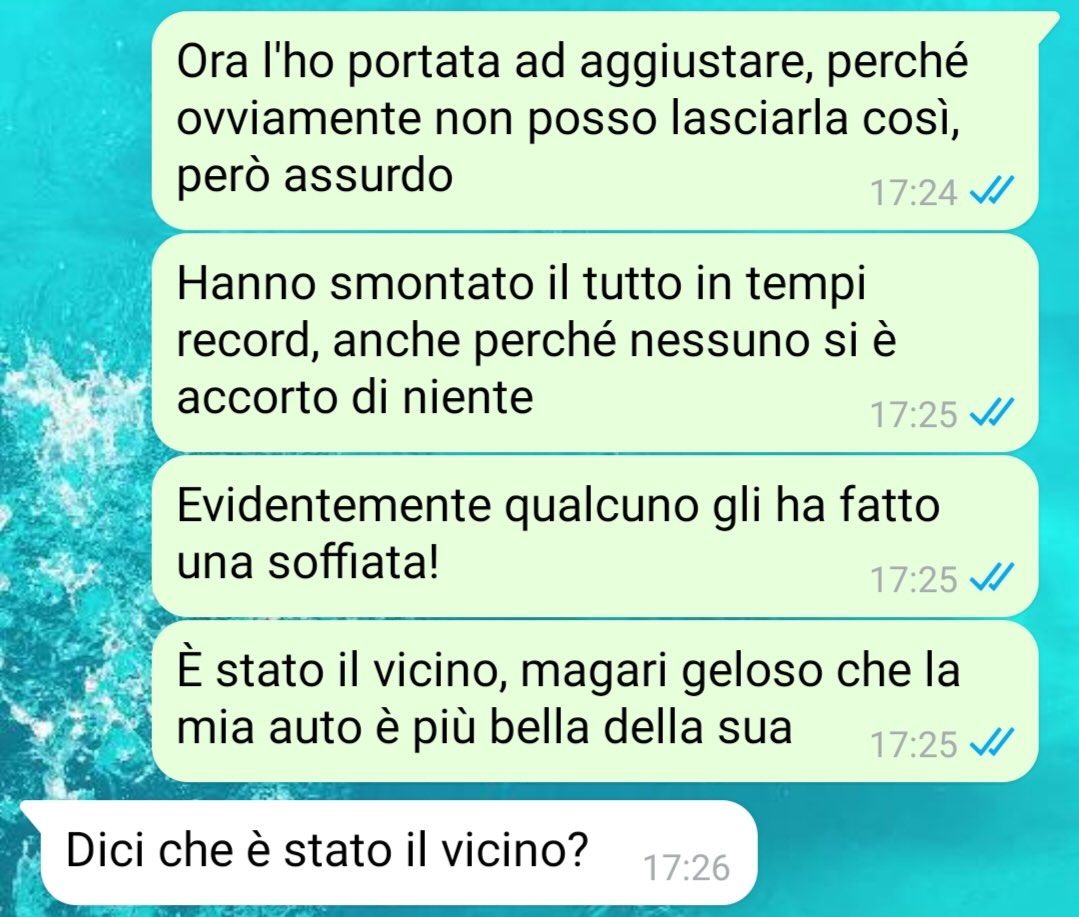Screen dimensions: 1079x917
Task: Tap the 17:24 timestamp
Action: [x=914, y=193]
